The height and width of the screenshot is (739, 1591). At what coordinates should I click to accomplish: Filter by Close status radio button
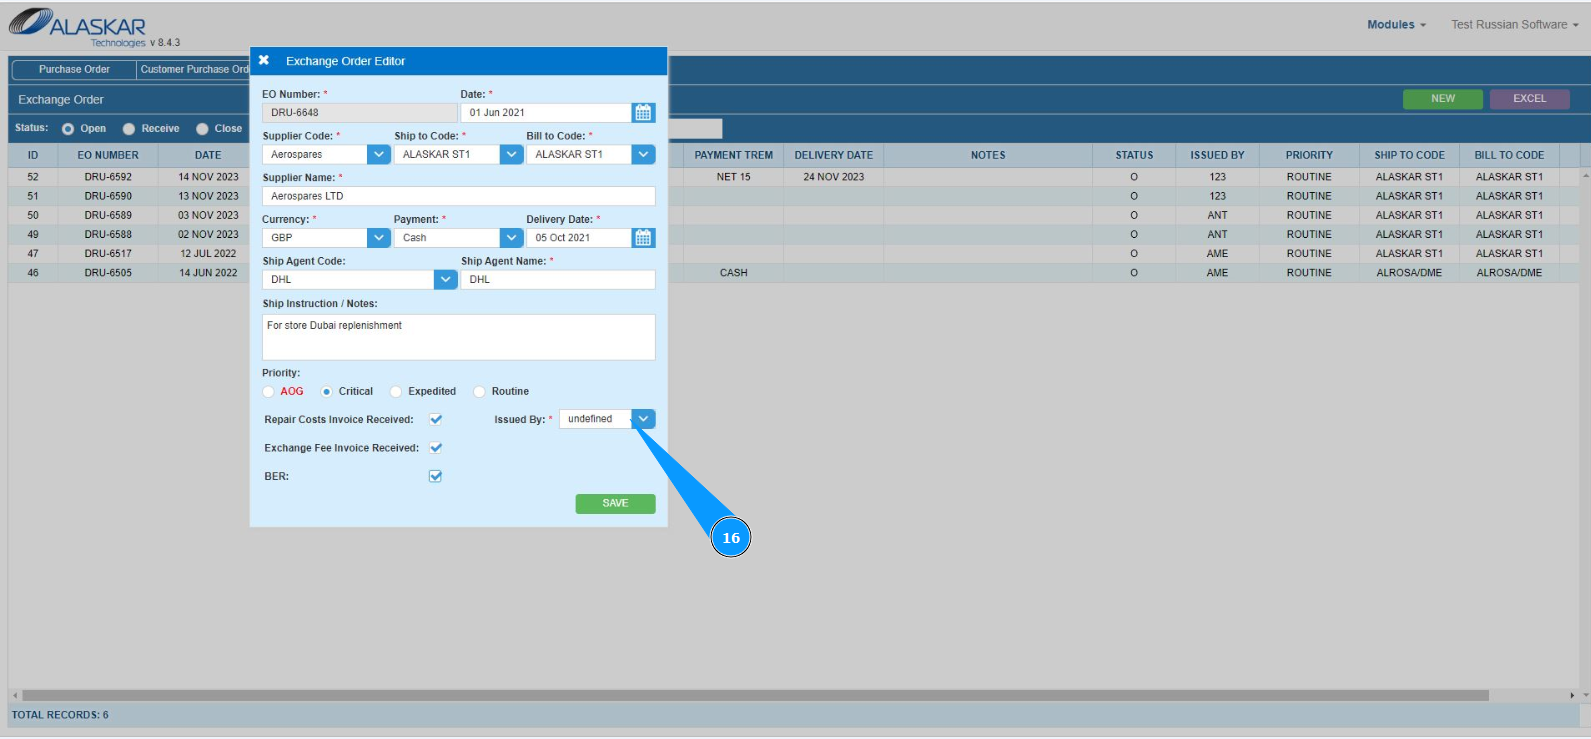coord(202,129)
